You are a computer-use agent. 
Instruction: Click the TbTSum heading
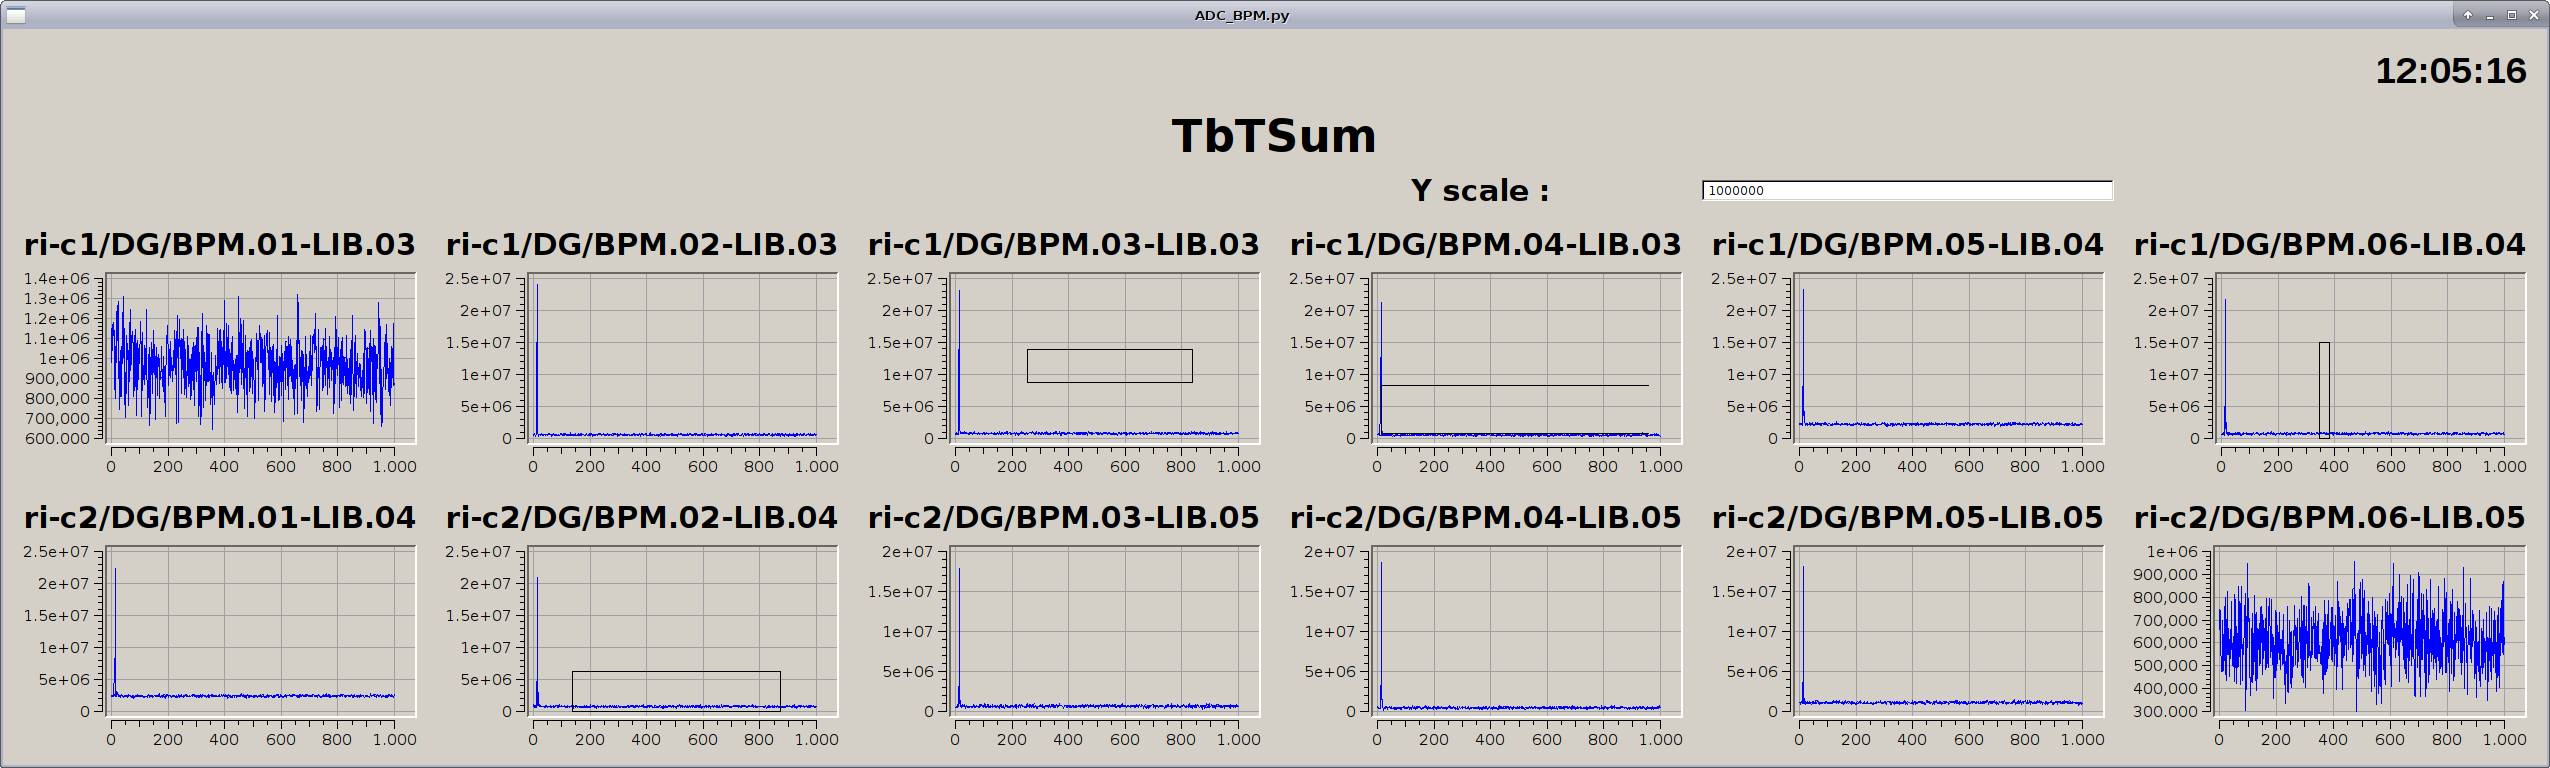1274,136
